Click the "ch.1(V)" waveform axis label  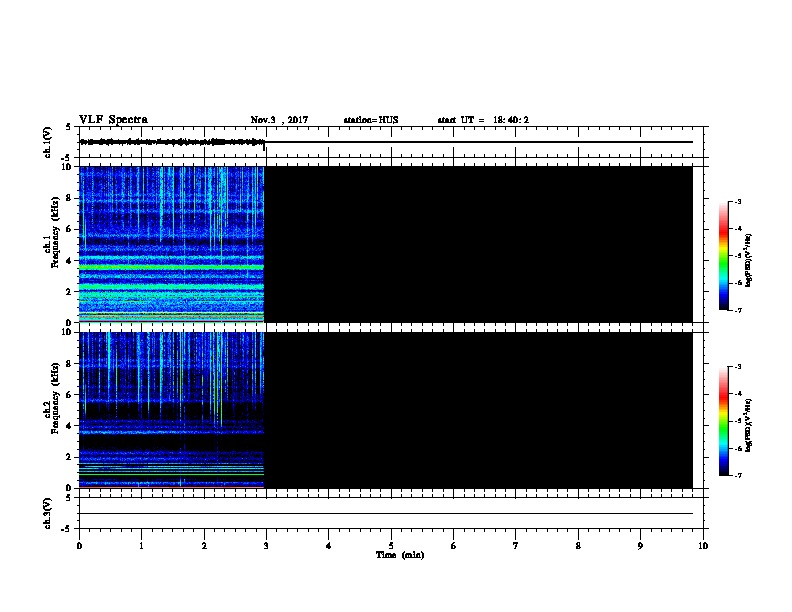[x=47, y=142]
